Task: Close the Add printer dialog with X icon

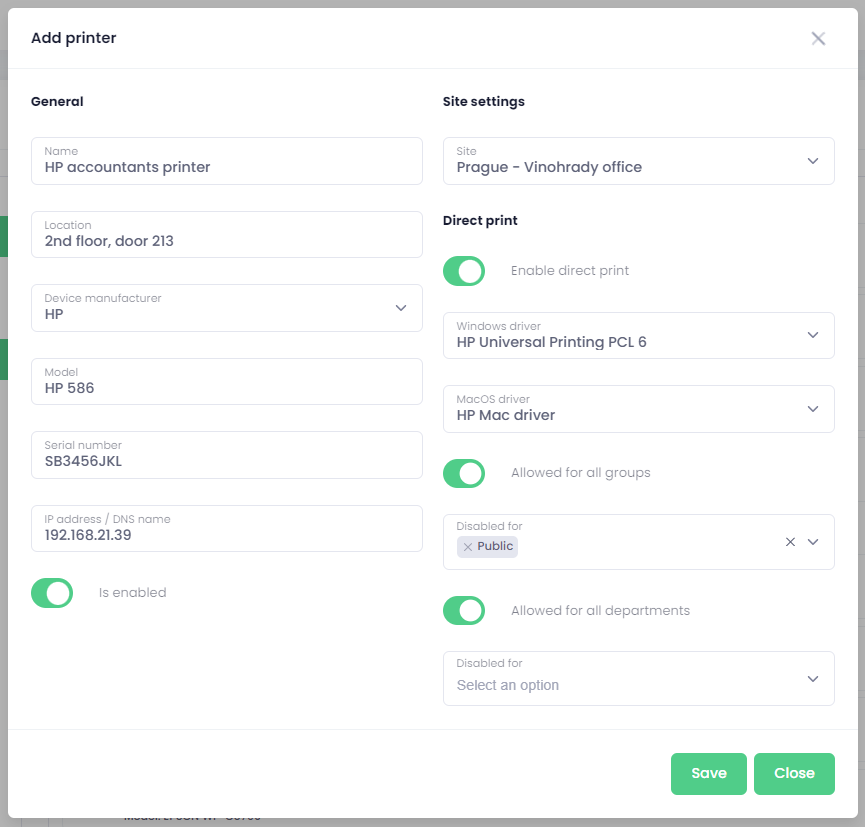Action: click(818, 38)
